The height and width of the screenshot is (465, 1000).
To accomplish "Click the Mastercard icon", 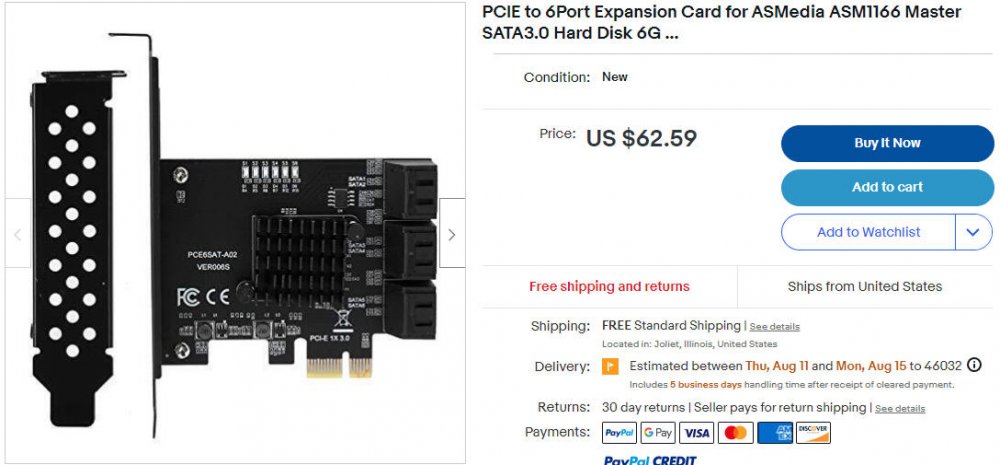I will pyautogui.click(x=735, y=433).
